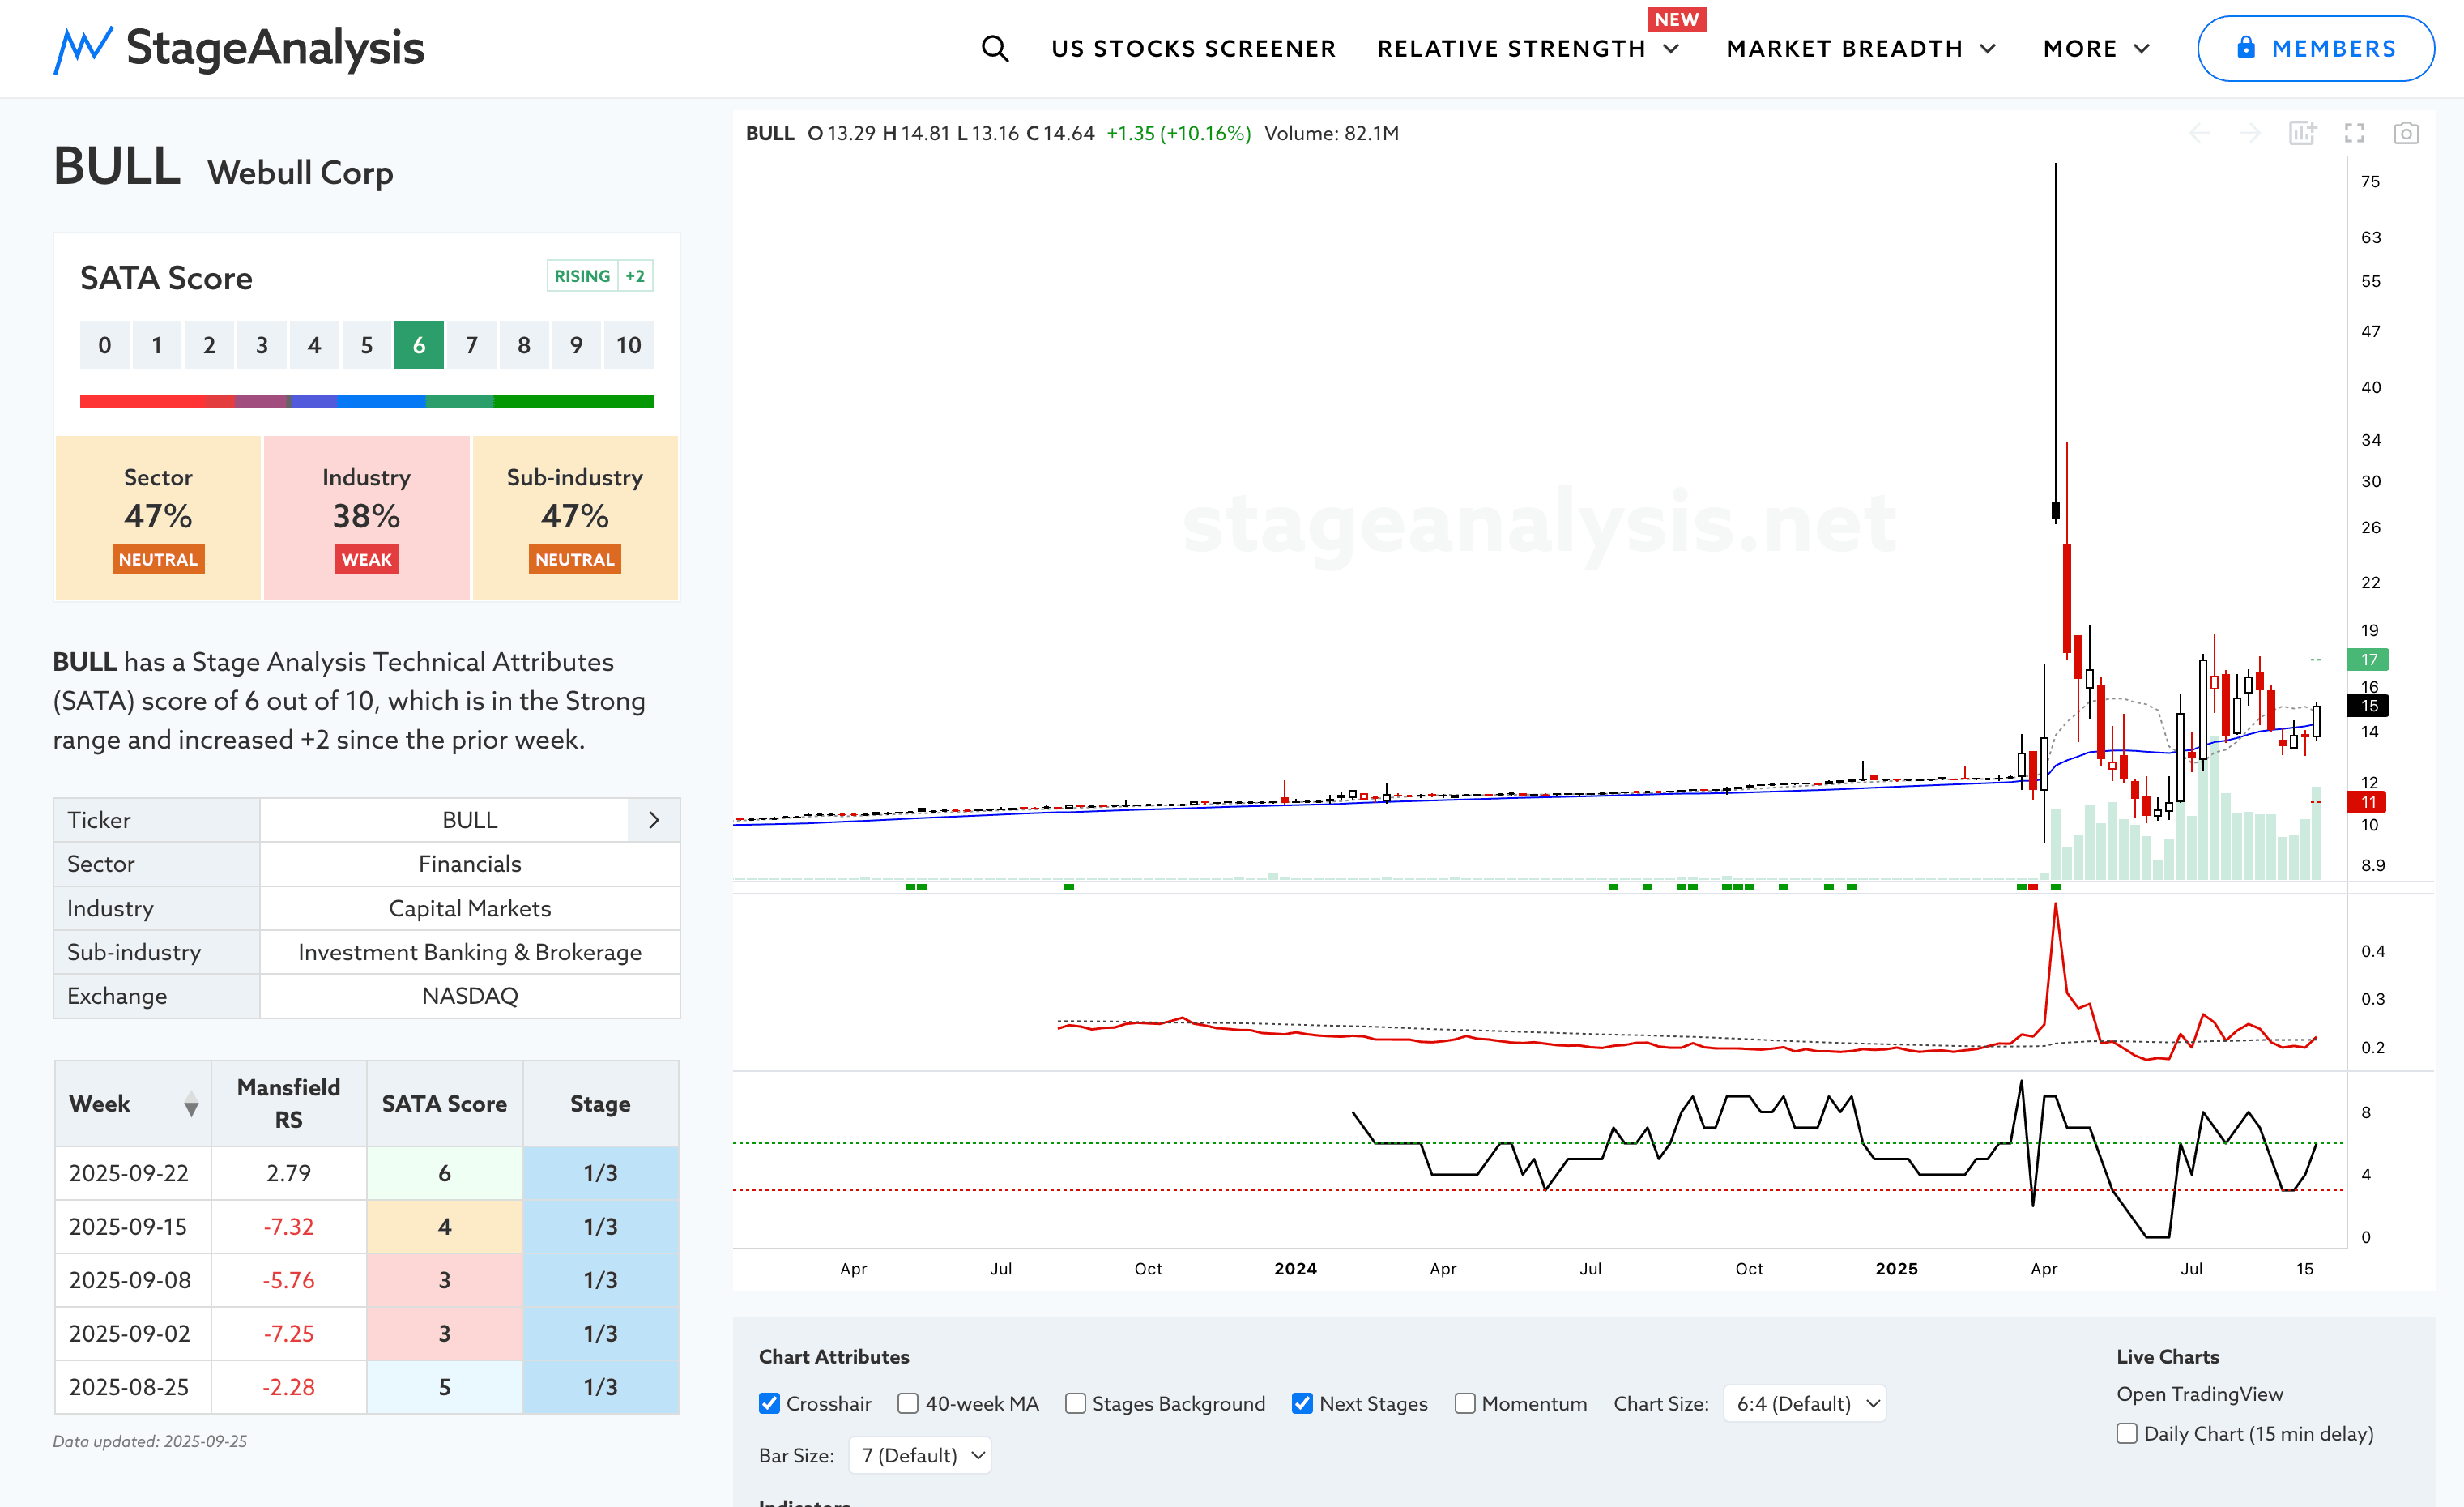Go to previous chart with left arrow
The width and height of the screenshot is (2464, 1507).
pyautogui.click(x=2199, y=133)
